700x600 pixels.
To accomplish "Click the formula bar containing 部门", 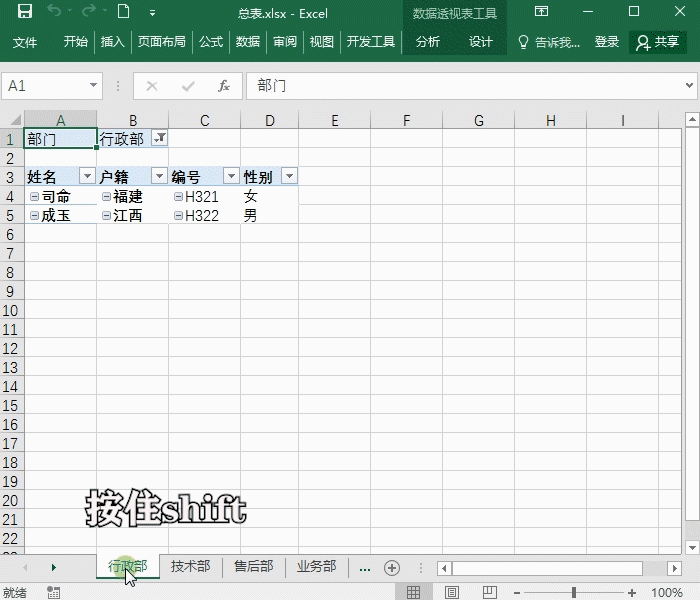I will click(464, 86).
